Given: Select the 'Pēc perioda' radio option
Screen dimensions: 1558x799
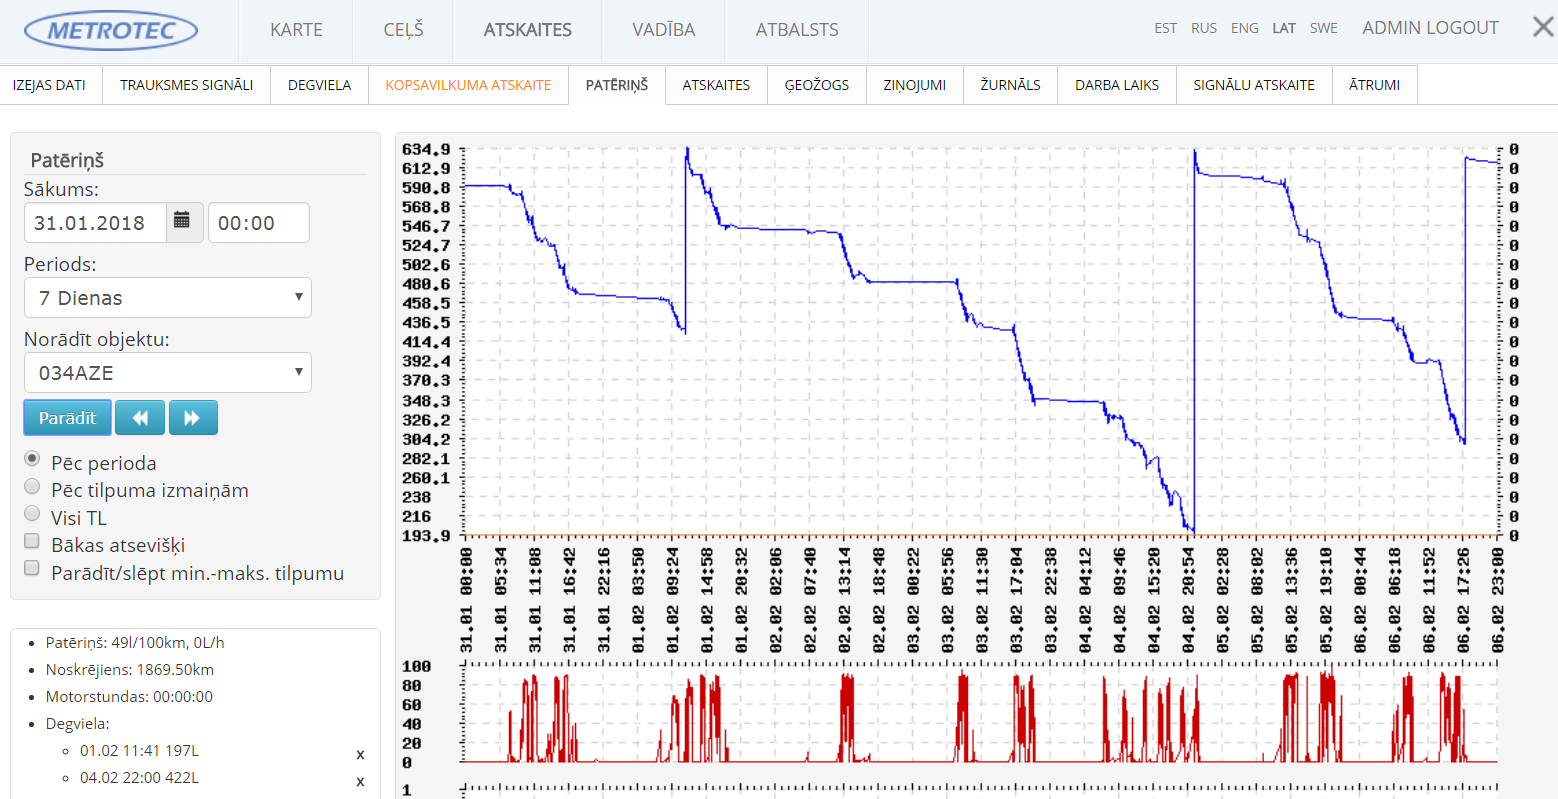Looking at the screenshot, I should (32, 459).
